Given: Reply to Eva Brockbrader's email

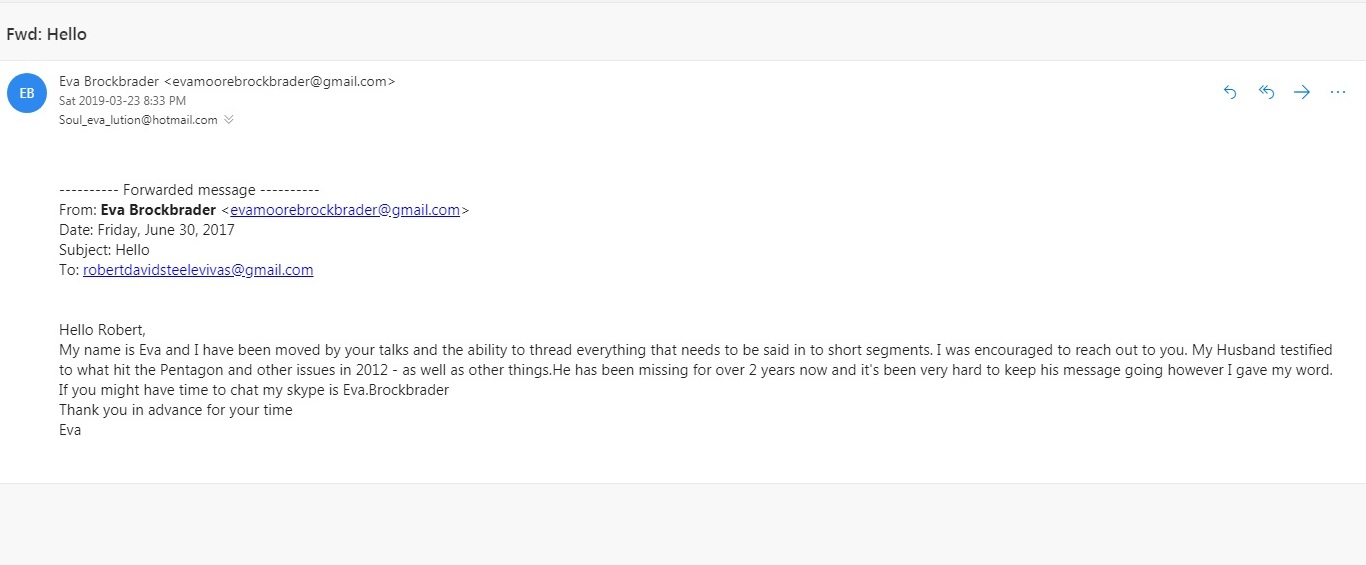Looking at the screenshot, I should point(1230,92).
